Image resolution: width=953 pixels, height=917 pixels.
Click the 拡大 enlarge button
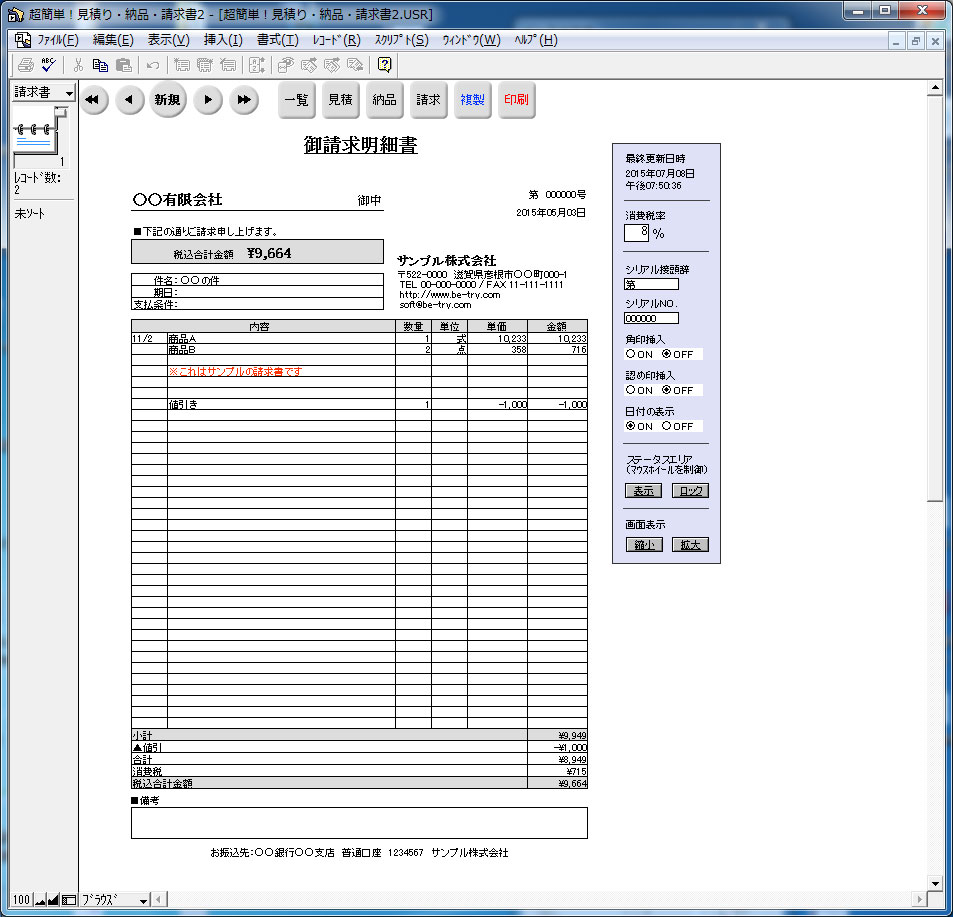(690, 545)
